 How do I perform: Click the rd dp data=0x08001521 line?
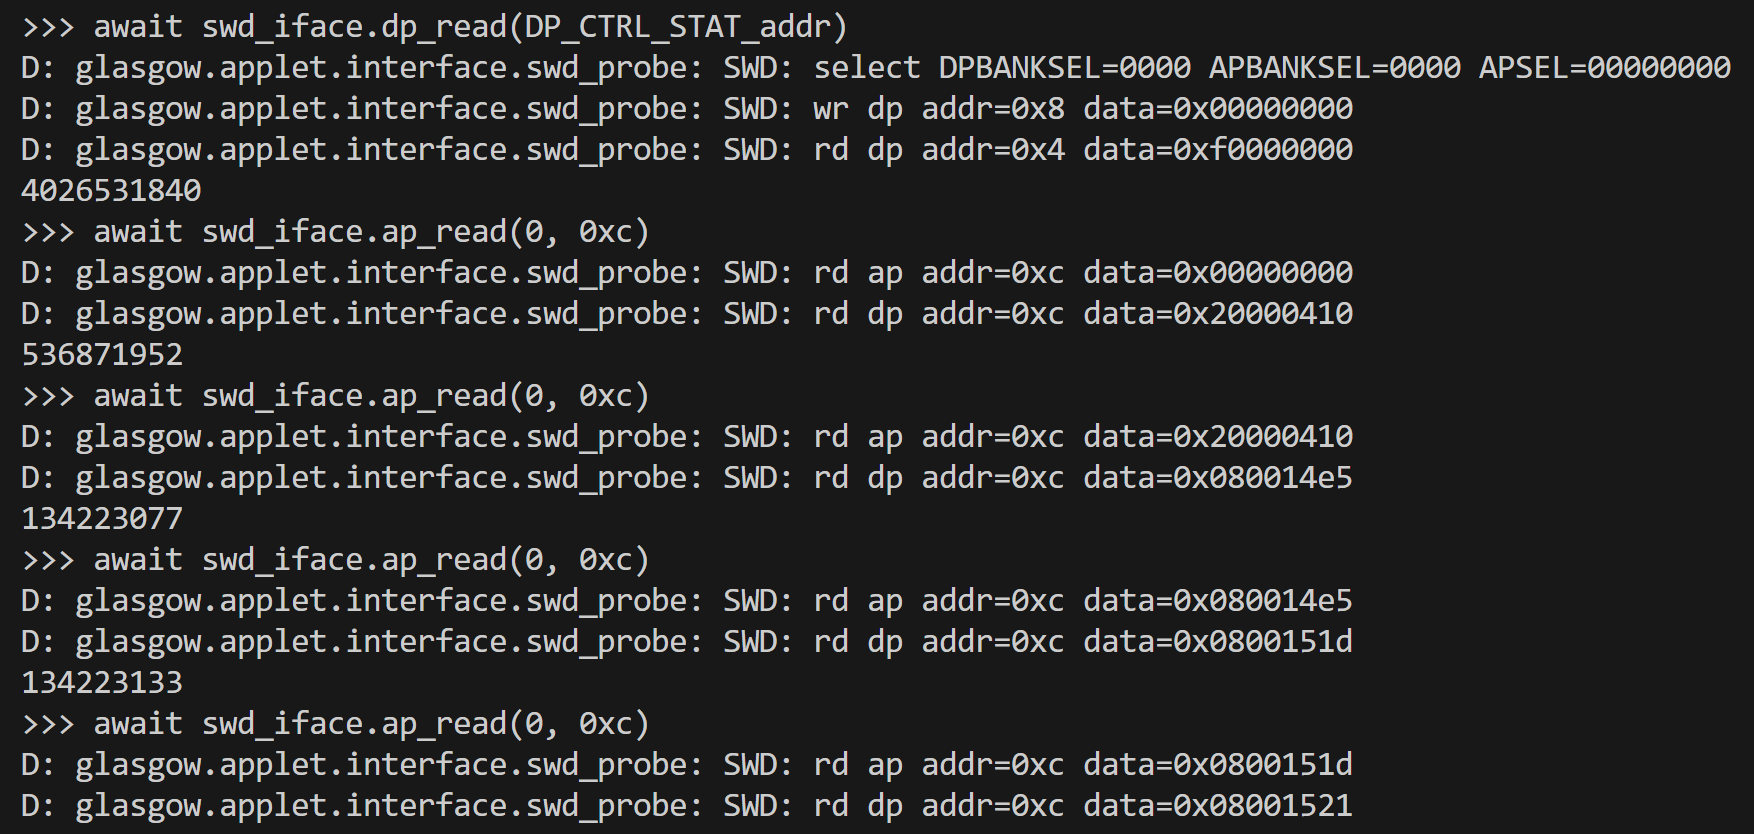[x=687, y=806]
